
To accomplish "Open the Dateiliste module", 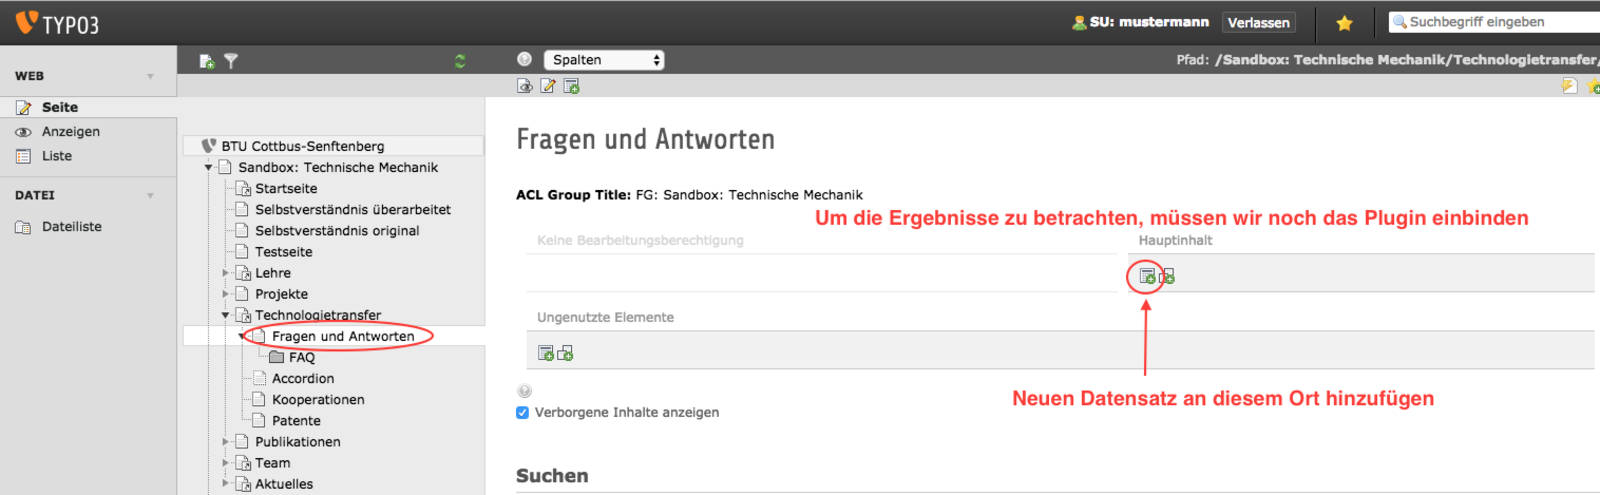I will (x=71, y=227).
